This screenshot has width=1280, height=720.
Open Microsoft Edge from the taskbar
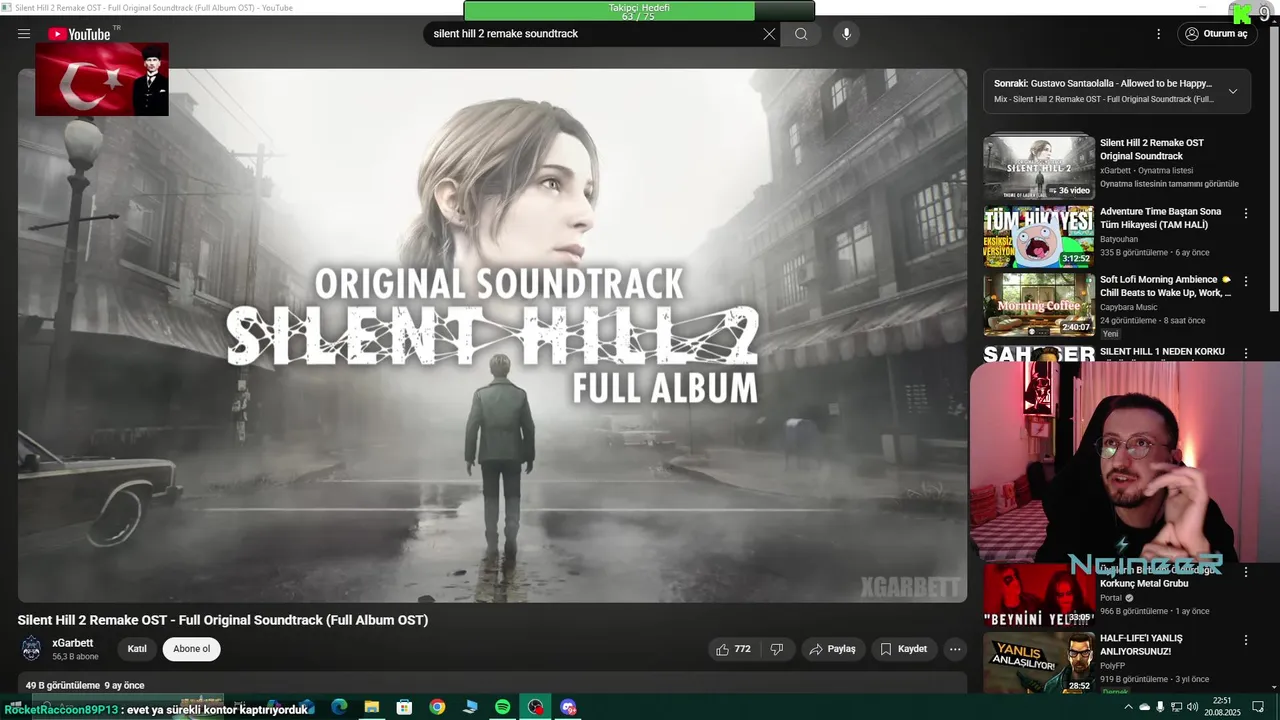(339, 707)
